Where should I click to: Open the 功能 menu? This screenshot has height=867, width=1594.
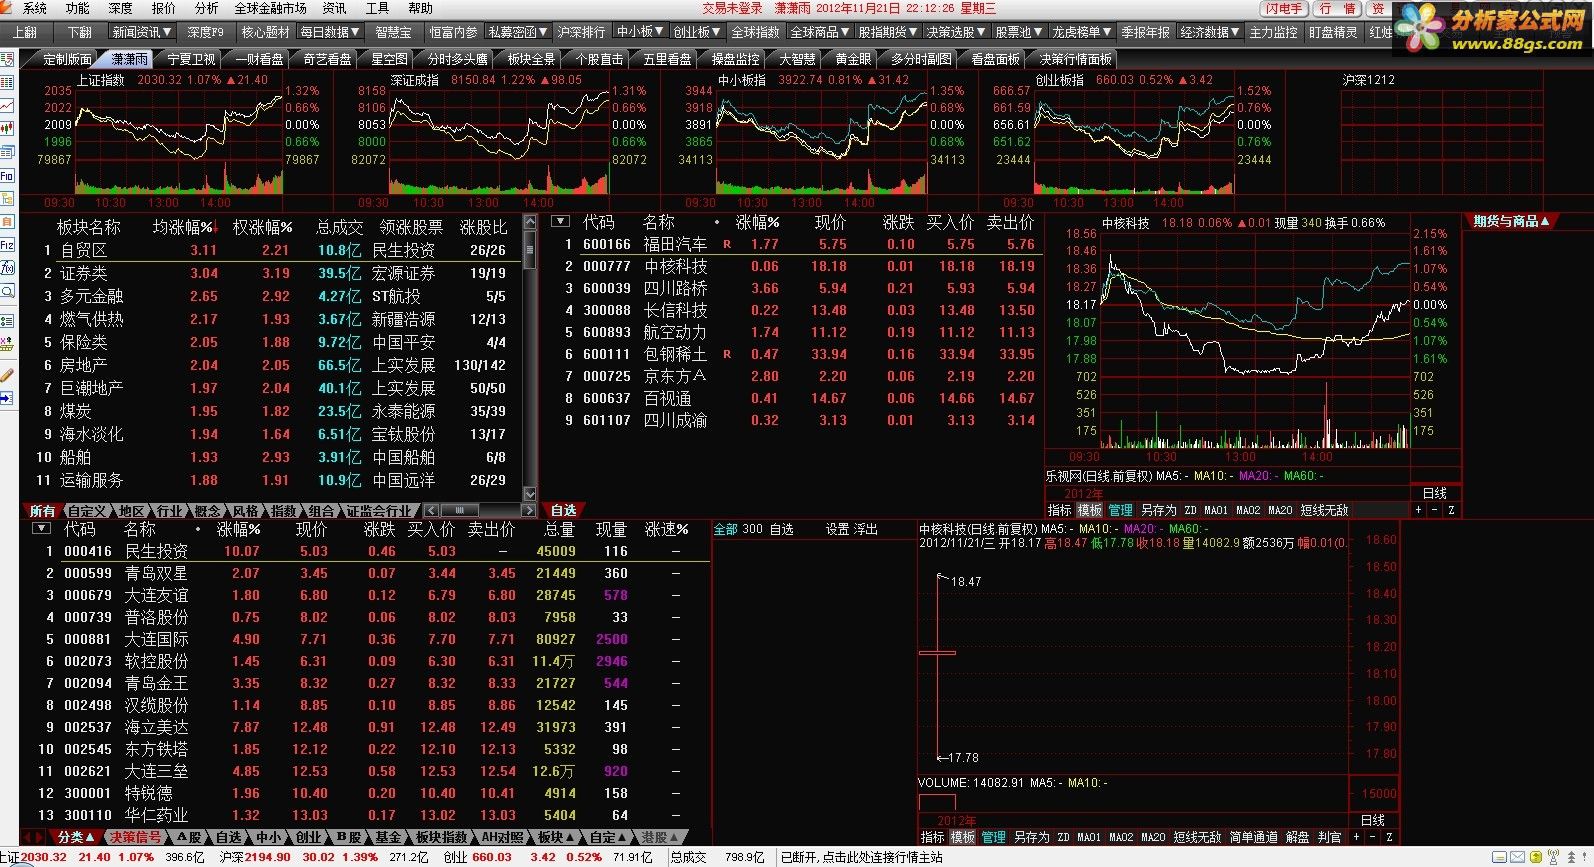pos(77,8)
